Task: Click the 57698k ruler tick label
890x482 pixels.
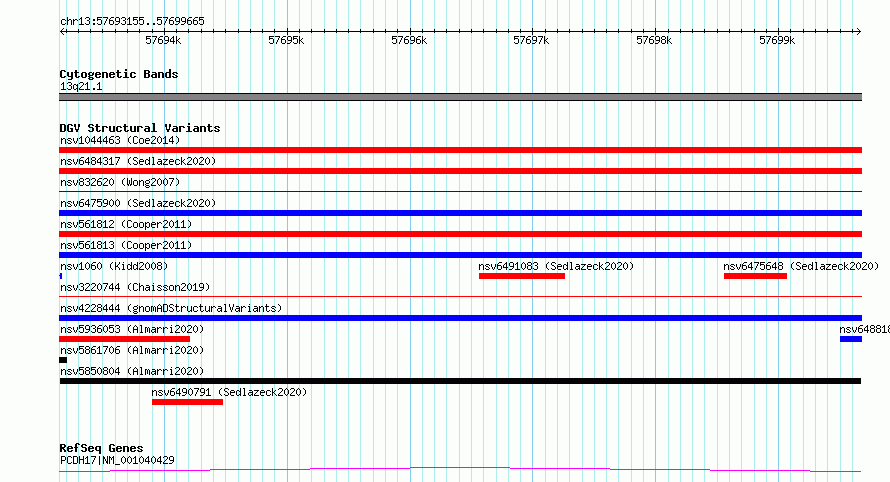Action: 654,40
